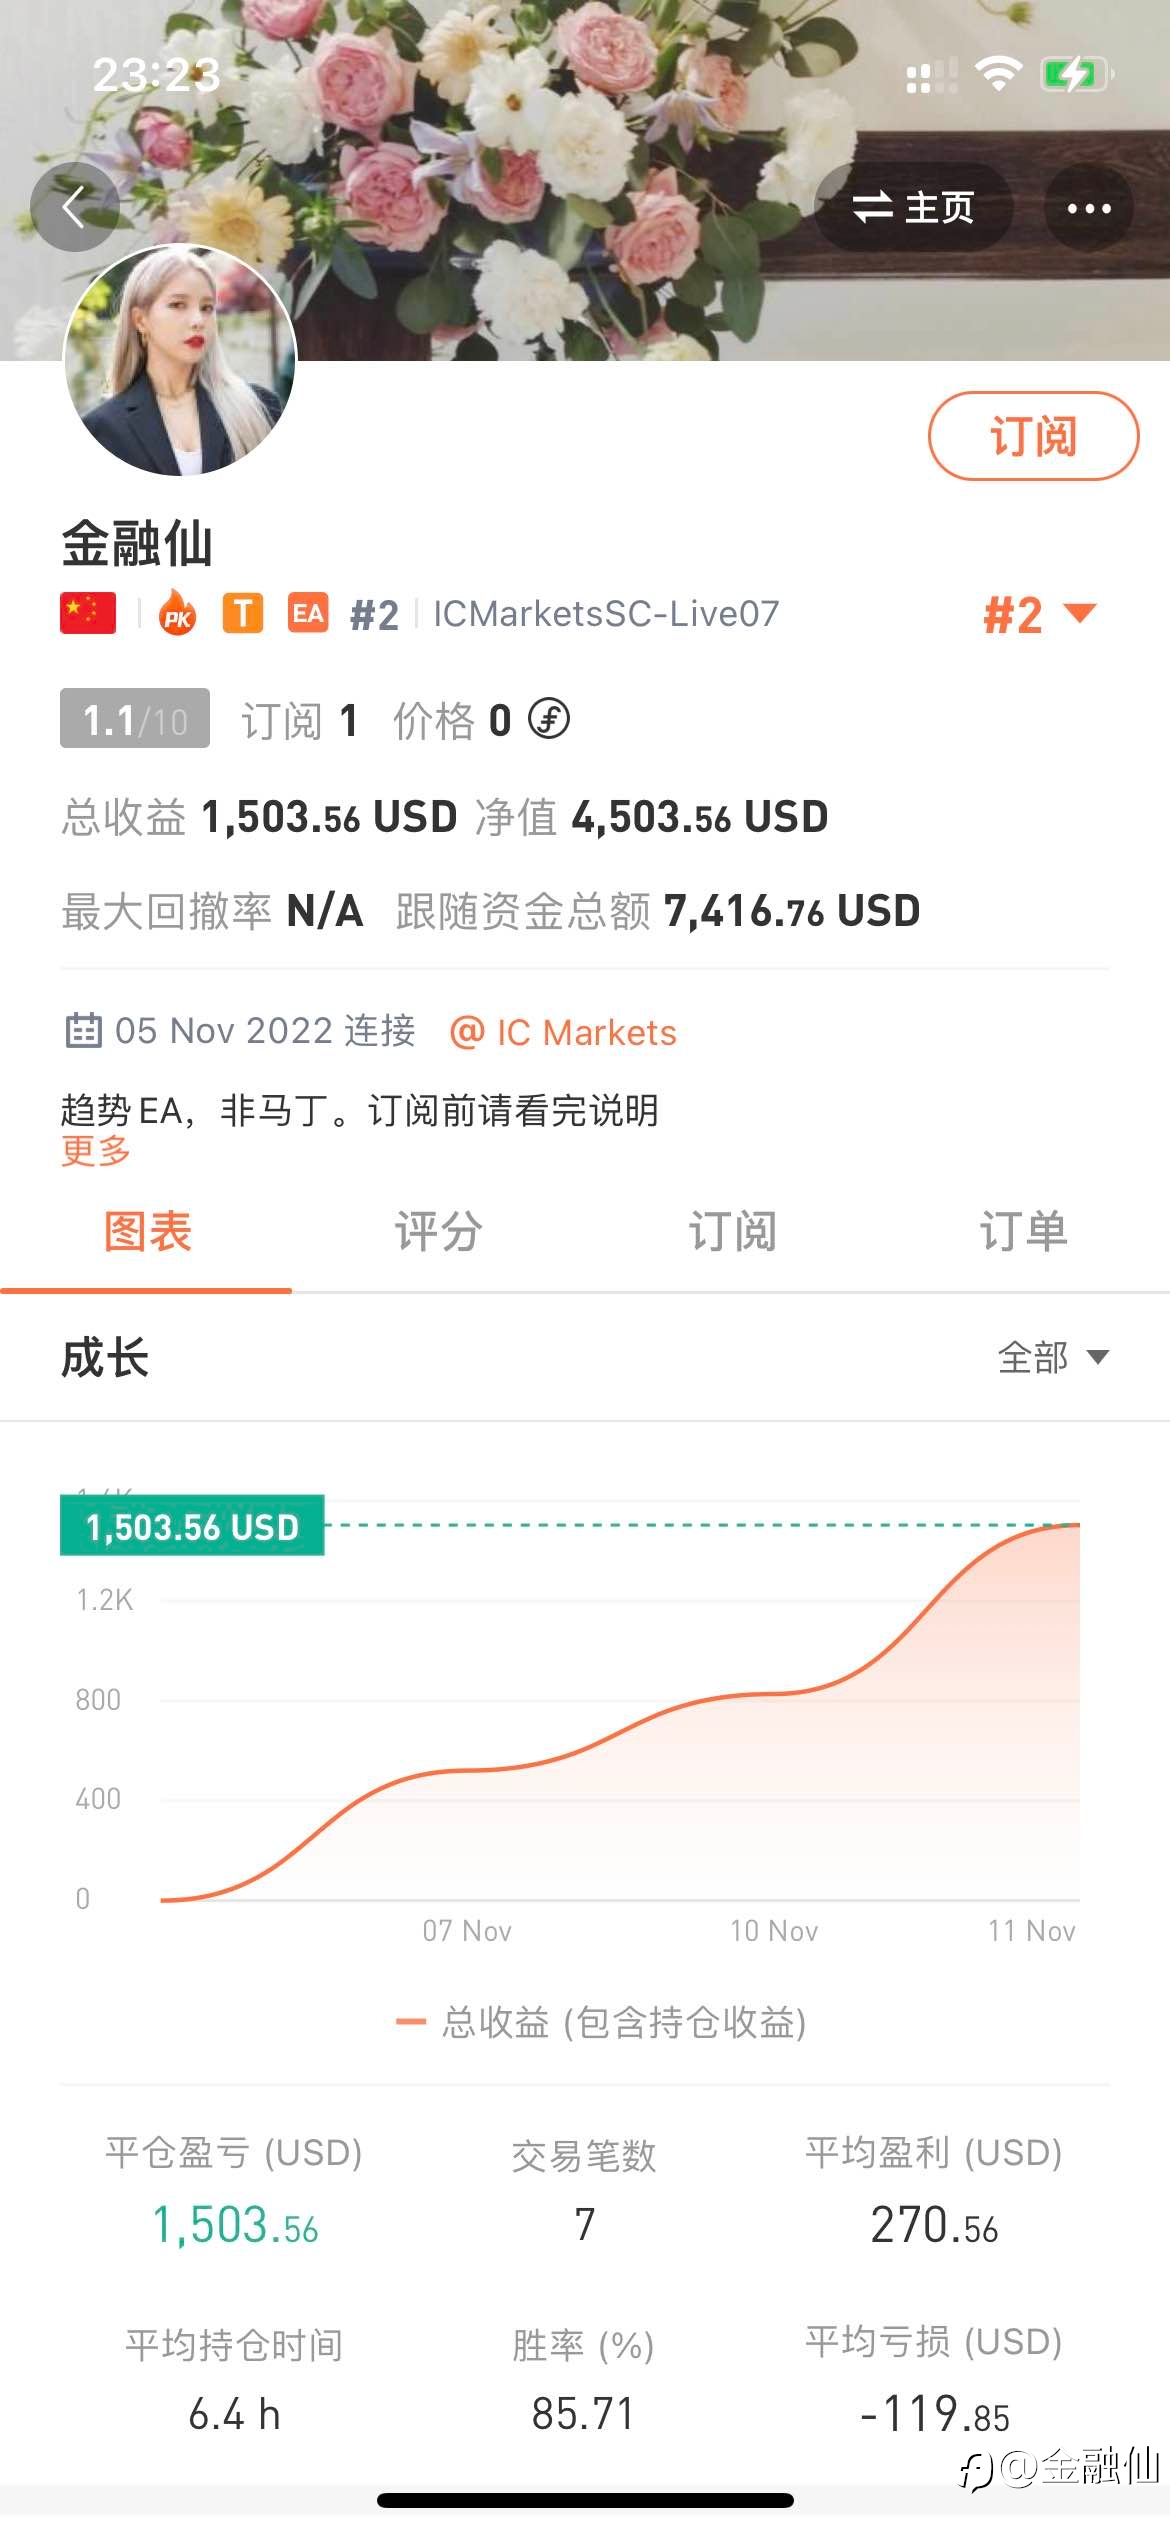Open the profile avatar photo
1170x2532 pixels.
(180, 360)
